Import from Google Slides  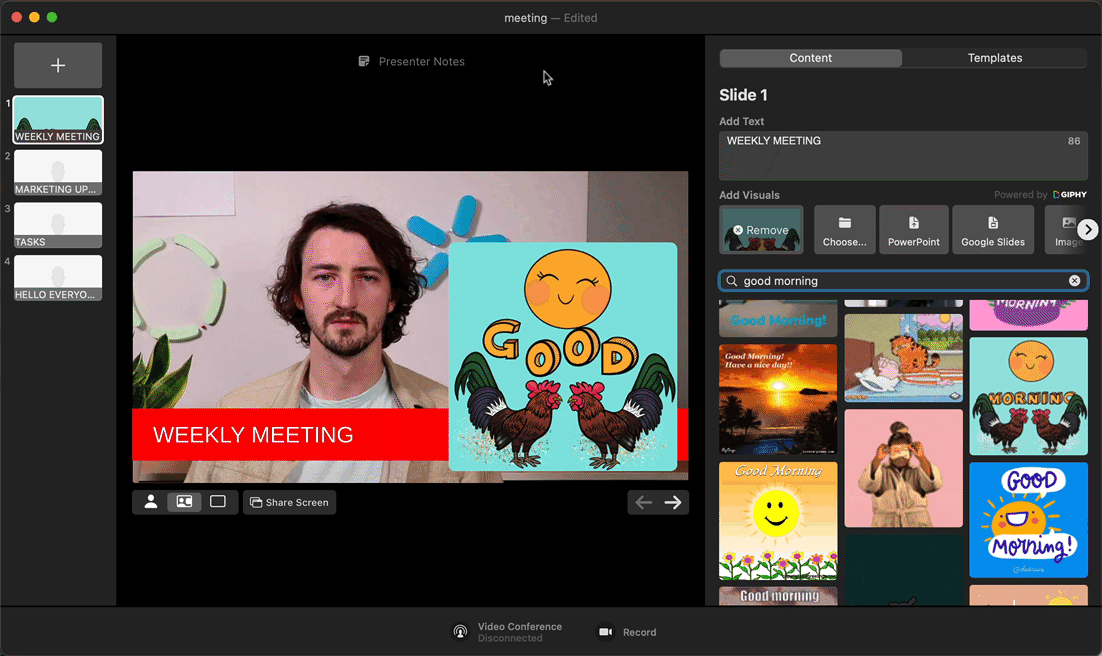click(x=992, y=230)
